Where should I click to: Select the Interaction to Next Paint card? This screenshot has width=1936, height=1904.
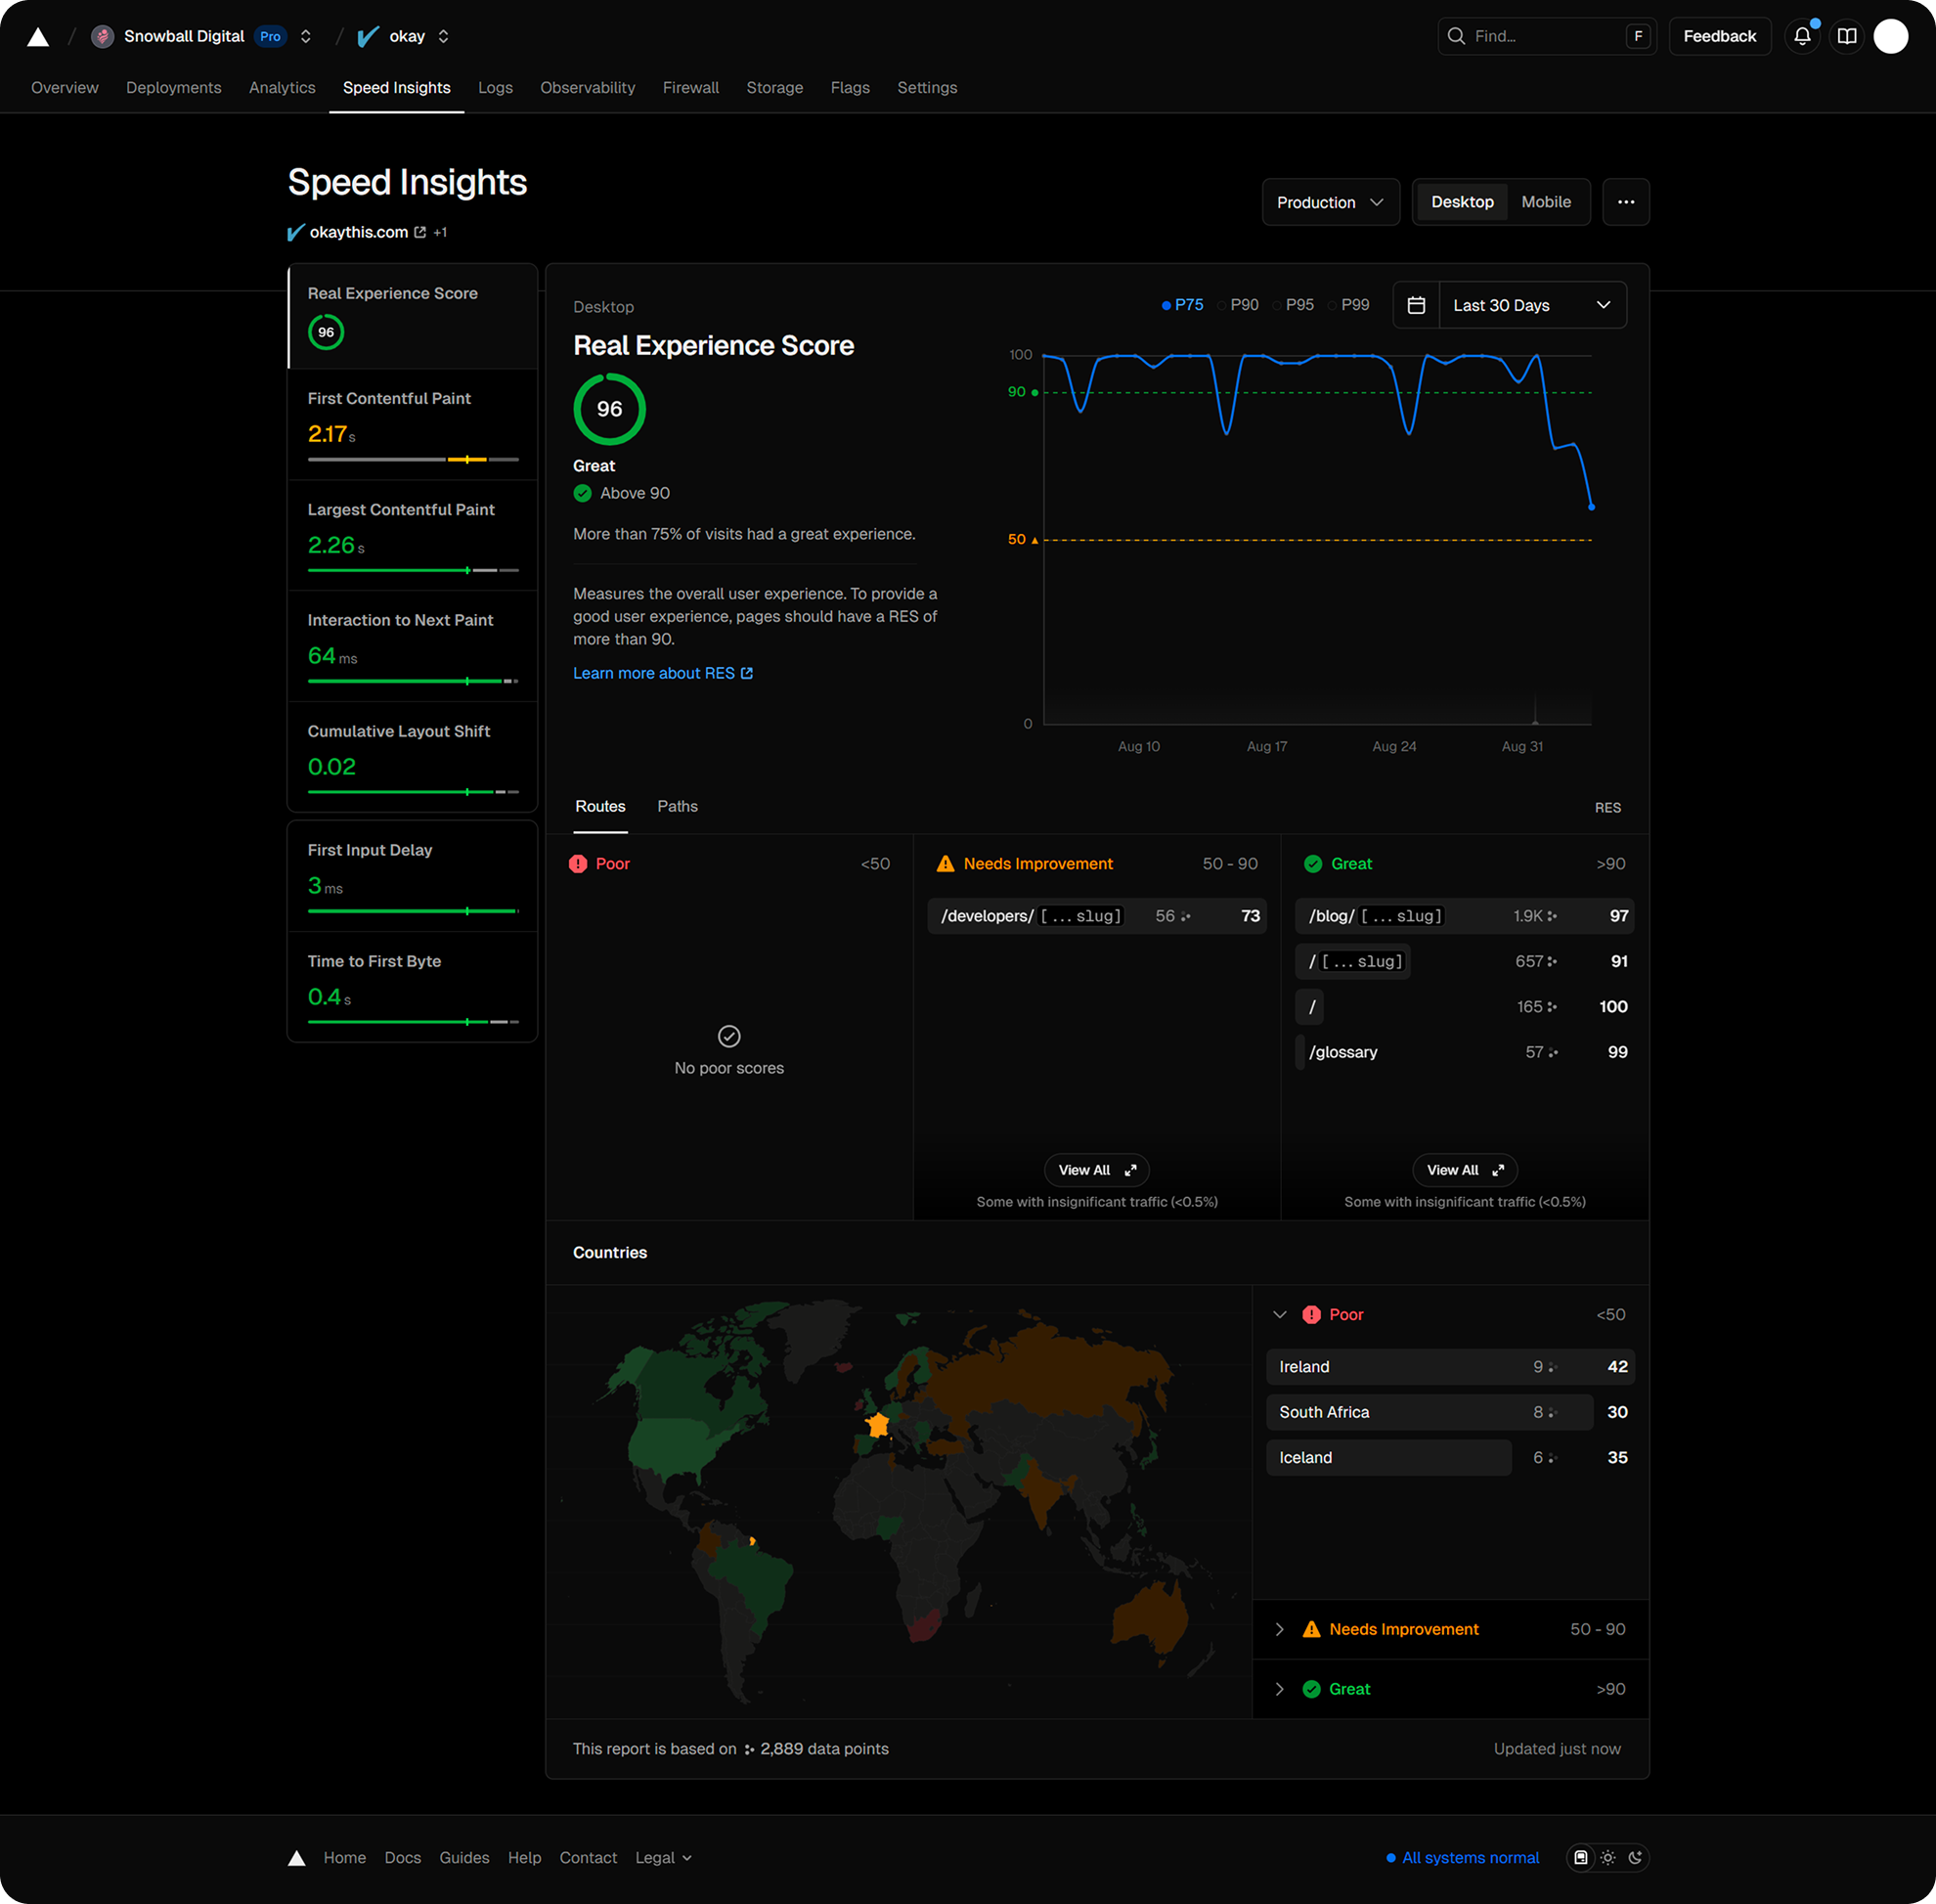(x=412, y=647)
